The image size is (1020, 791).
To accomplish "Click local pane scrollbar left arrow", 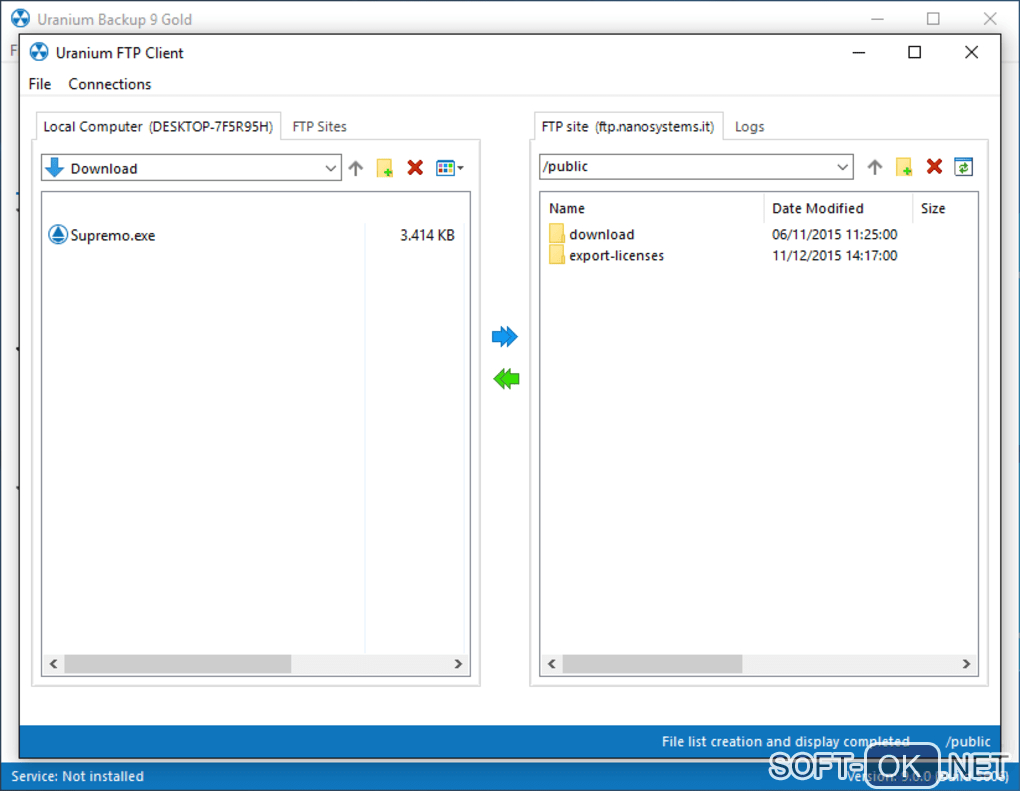I will (53, 664).
